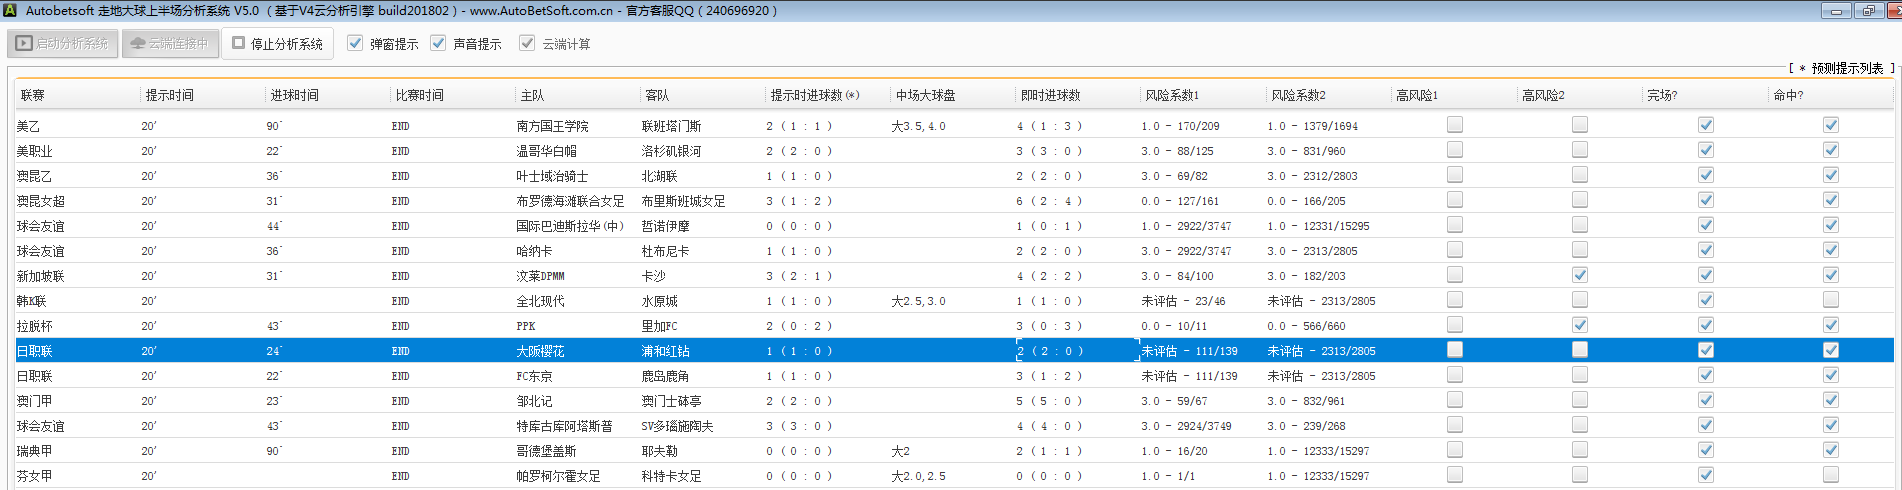Check the 命中? box in the 韩K联 row
Image resolution: width=1902 pixels, height=490 pixels.
point(1831,300)
